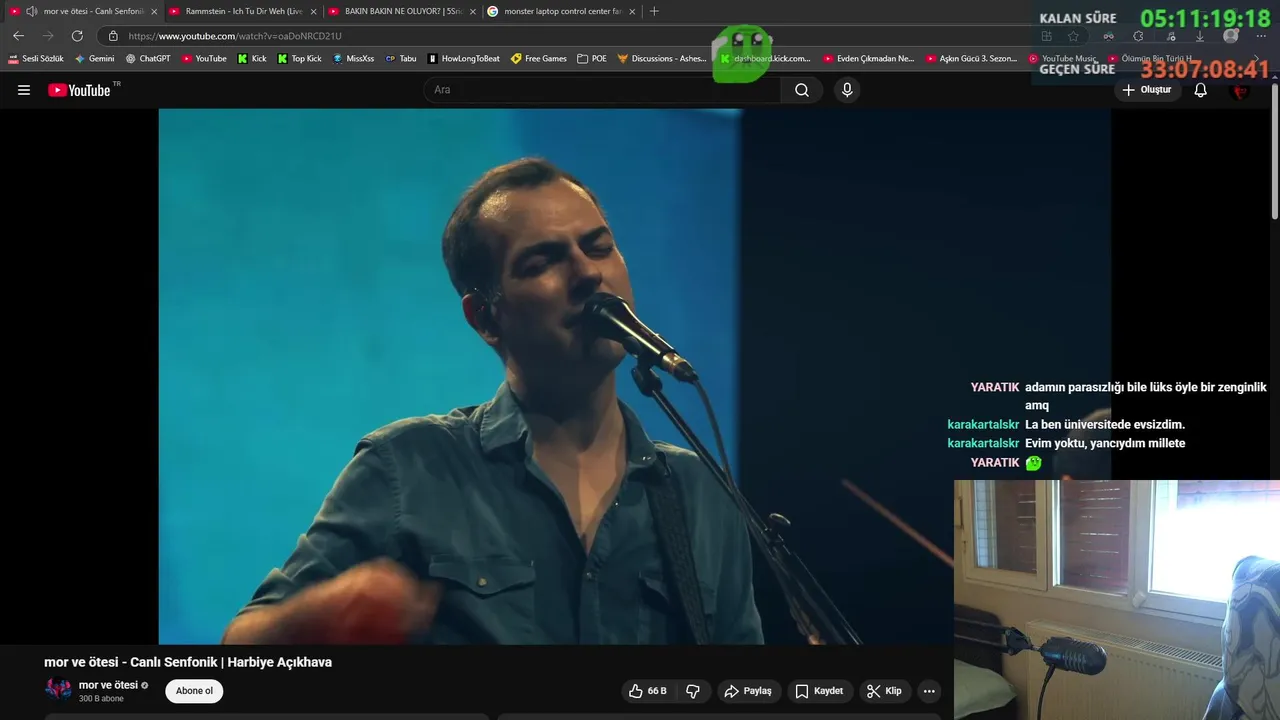1280x720 pixels.
Task: Open YouTube notifications bell
Action: (1201, 90)
